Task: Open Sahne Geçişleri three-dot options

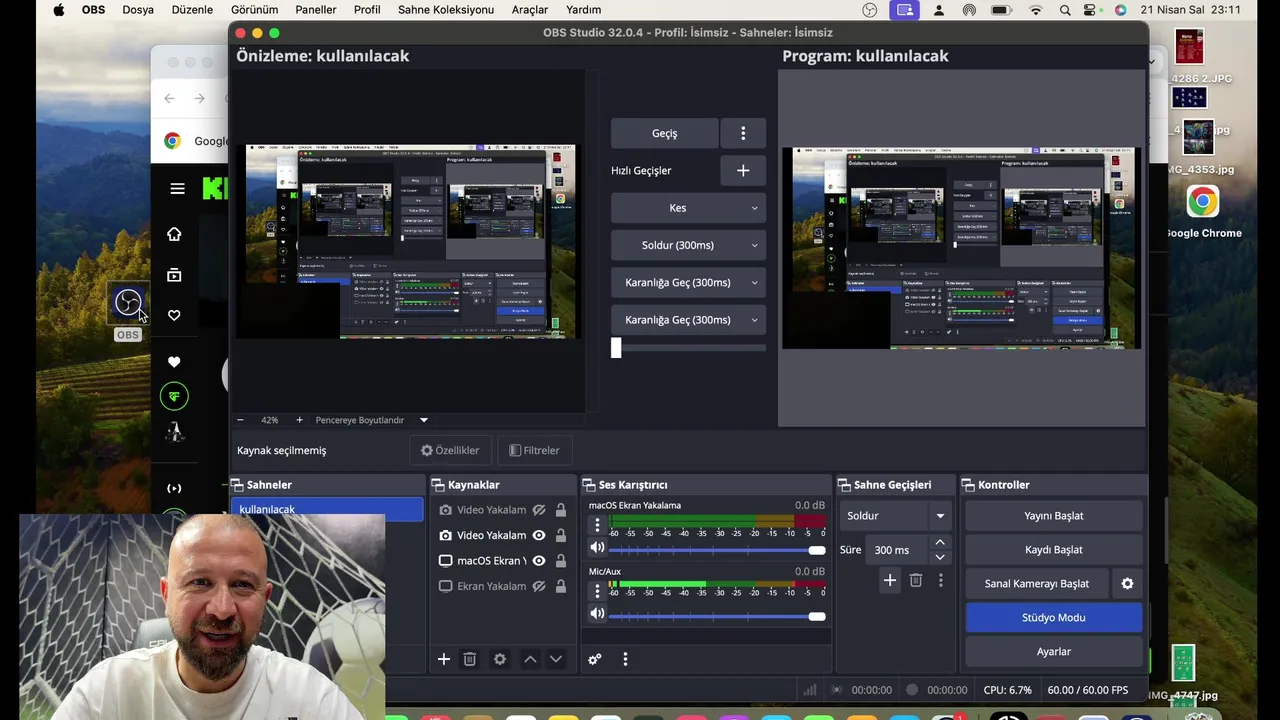Action: [x=940, y=580]
